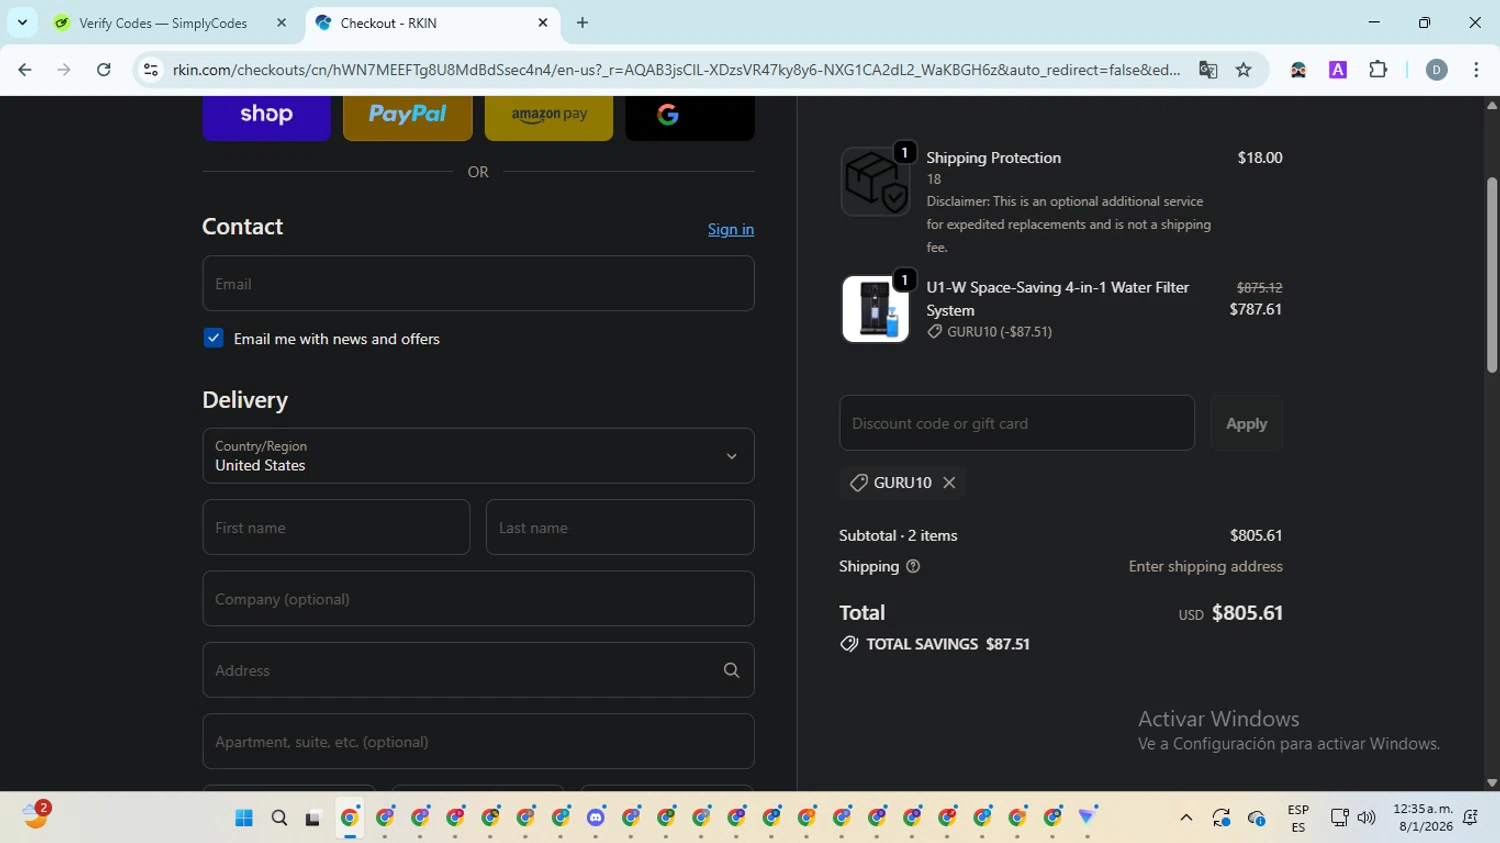Viewport: 1500px width, 843px height.
Task: Open the purple A extension
Action: tap(1338, 70)
